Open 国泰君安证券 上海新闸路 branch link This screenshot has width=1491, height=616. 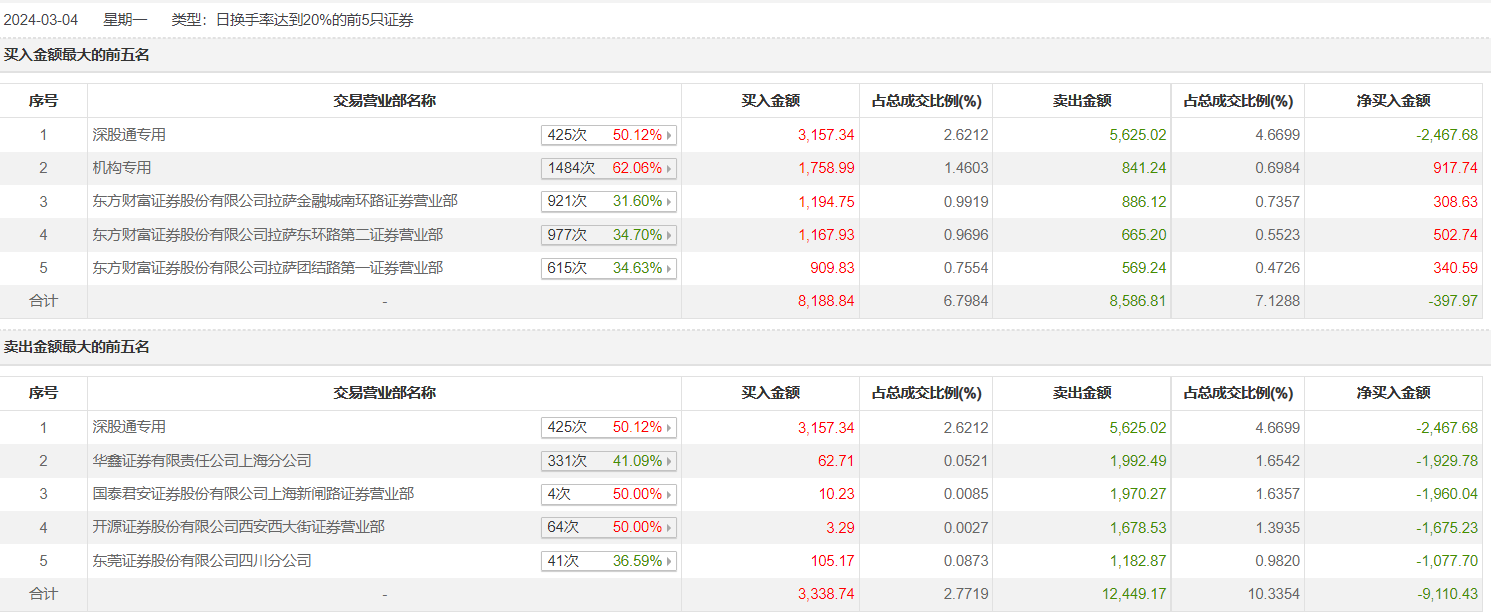point(253,494)
